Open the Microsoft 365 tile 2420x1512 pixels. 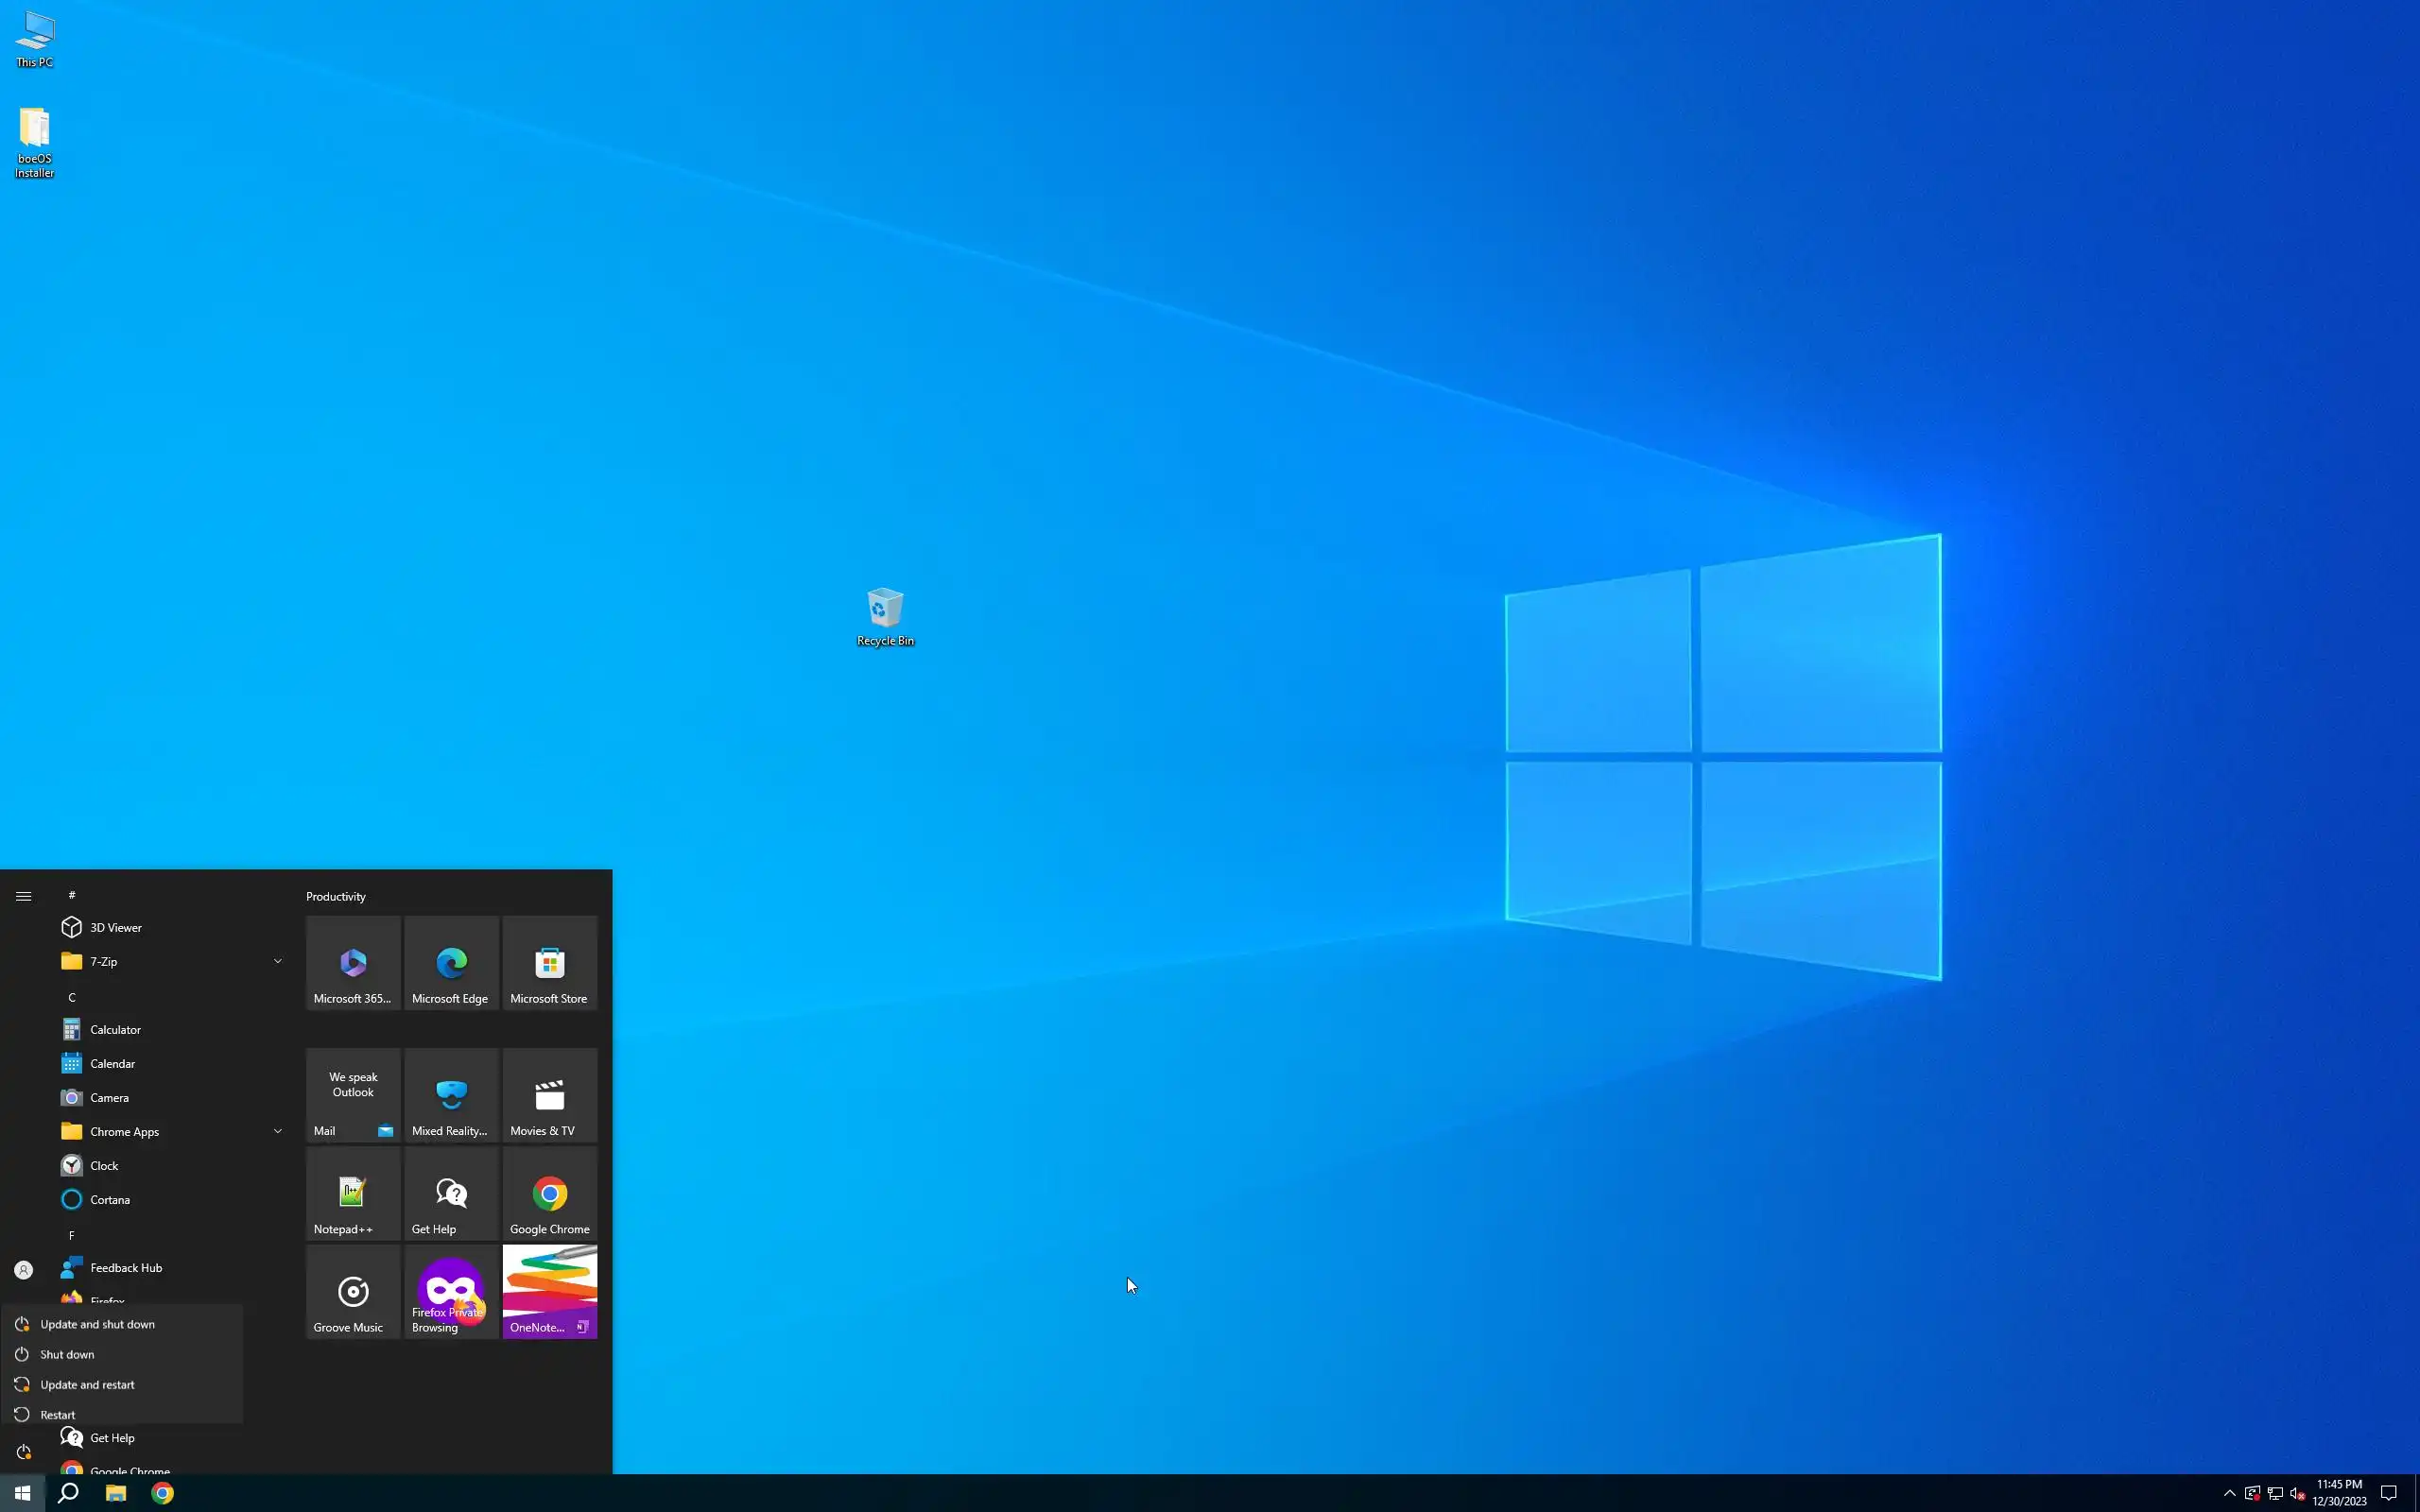(352, 963)
